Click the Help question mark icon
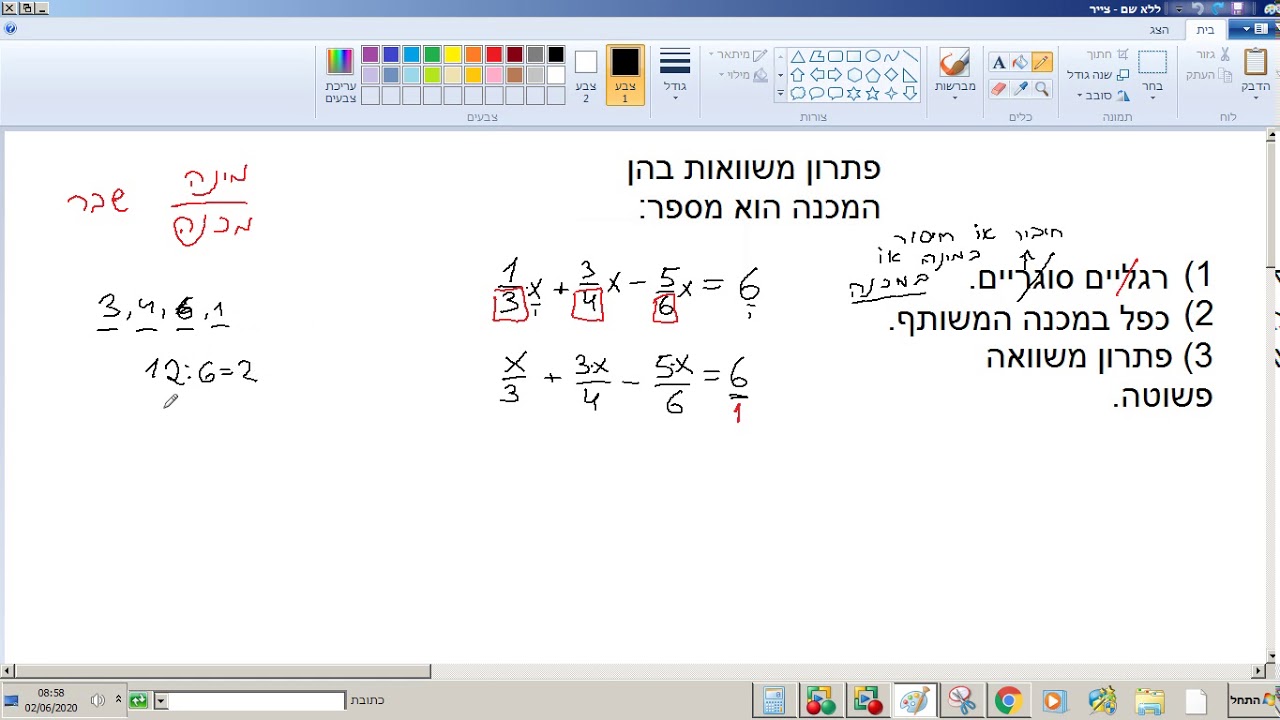 point(10,29)
